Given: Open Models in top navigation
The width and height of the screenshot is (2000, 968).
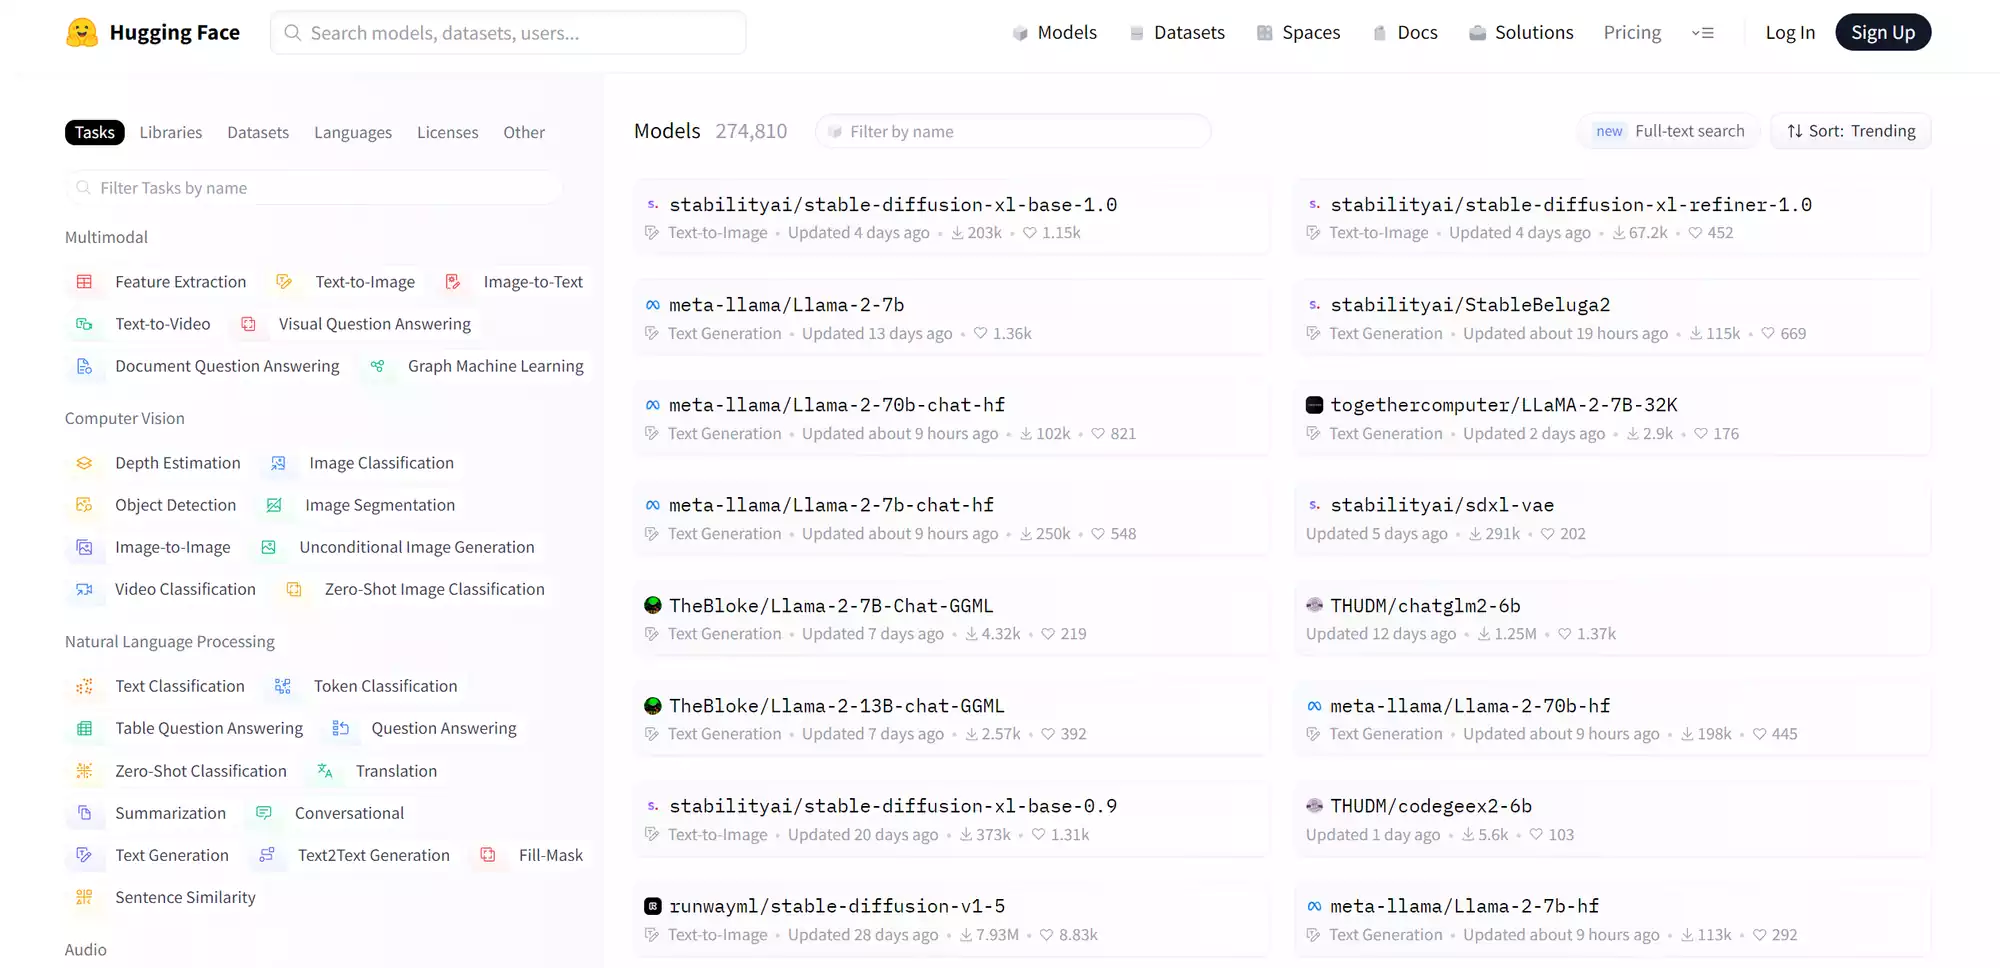Looking at the screenshot, I should click(1054, 32).
